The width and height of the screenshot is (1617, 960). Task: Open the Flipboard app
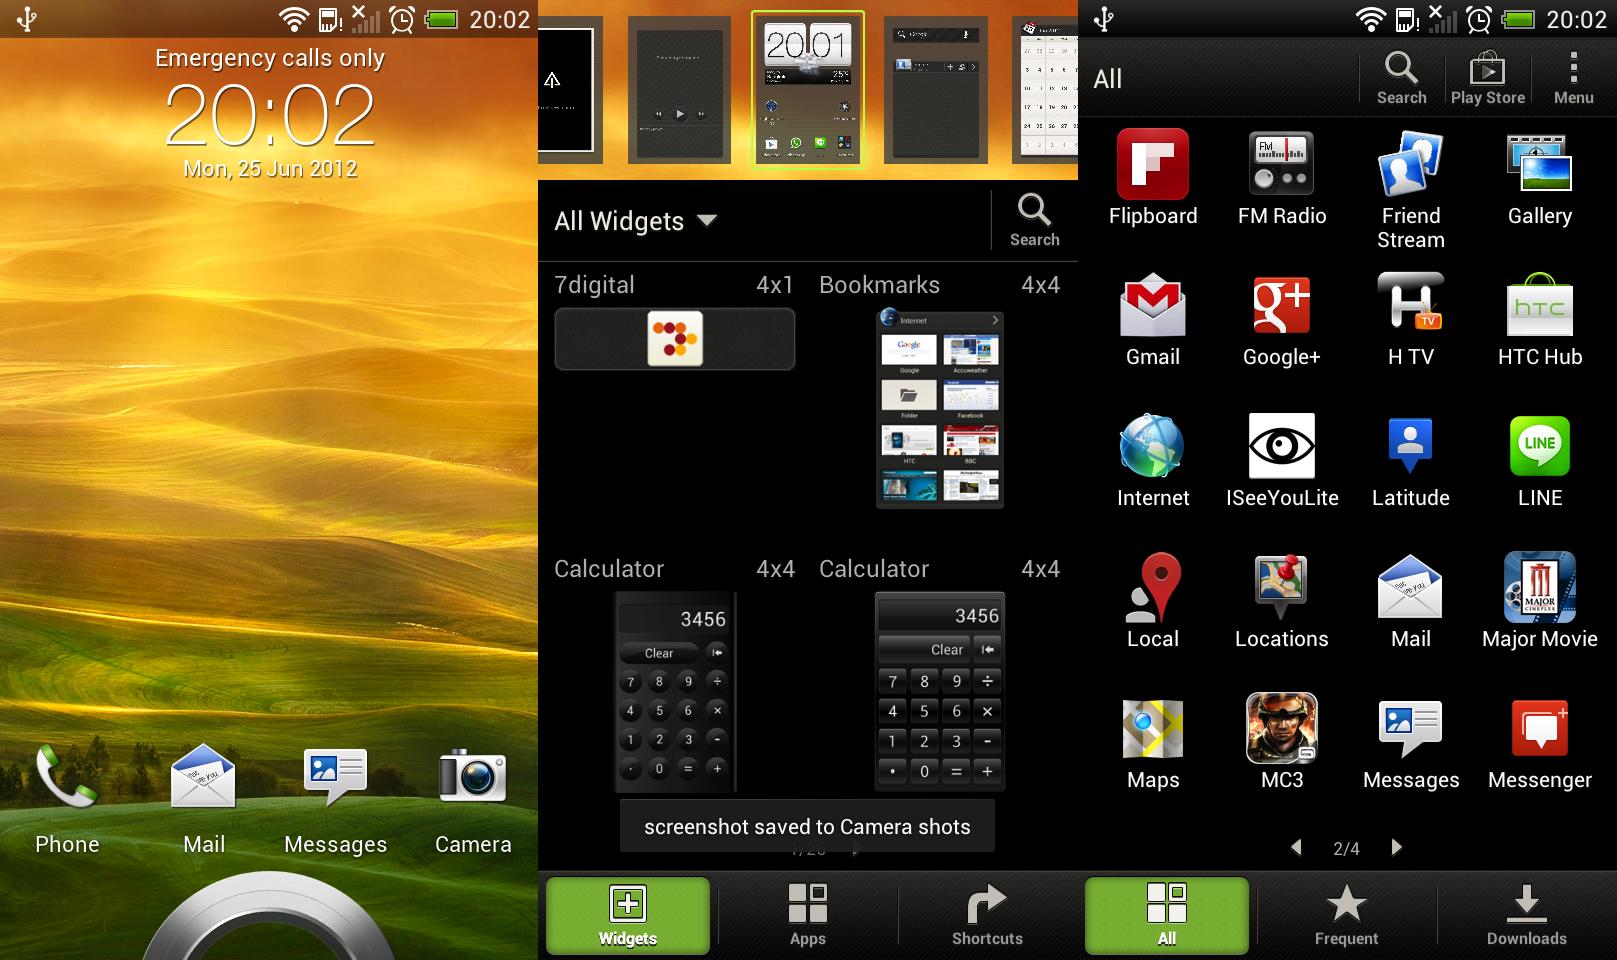[1153, 177]
